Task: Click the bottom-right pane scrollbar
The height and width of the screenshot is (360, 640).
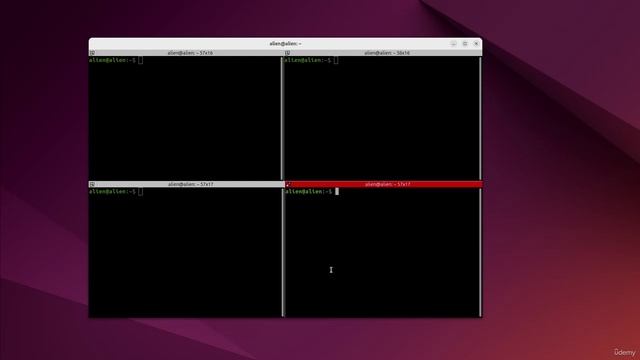Action: [x=480, y=252]
